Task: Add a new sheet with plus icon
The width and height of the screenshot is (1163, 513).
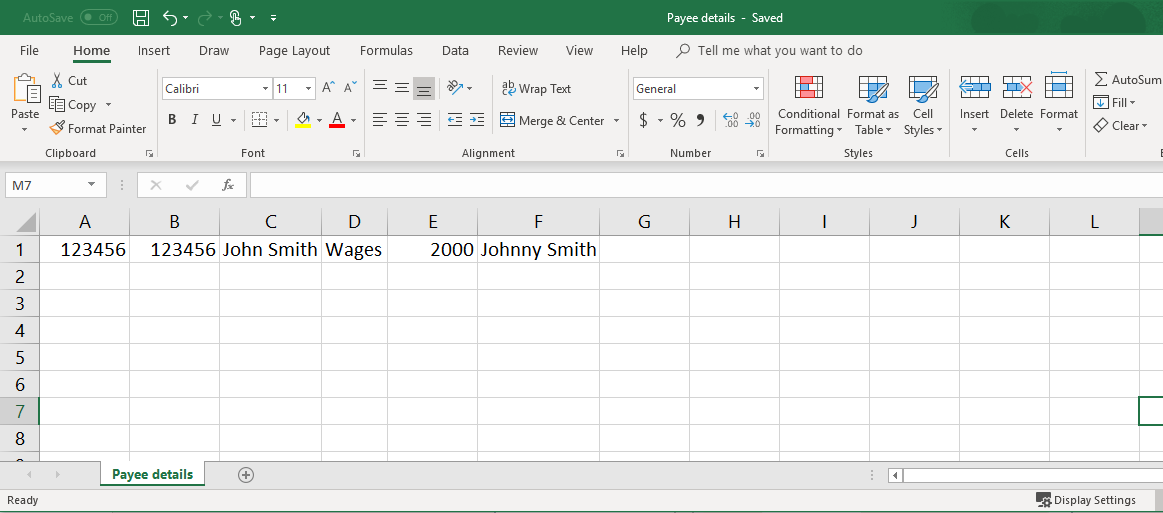Action: [246, 475]
